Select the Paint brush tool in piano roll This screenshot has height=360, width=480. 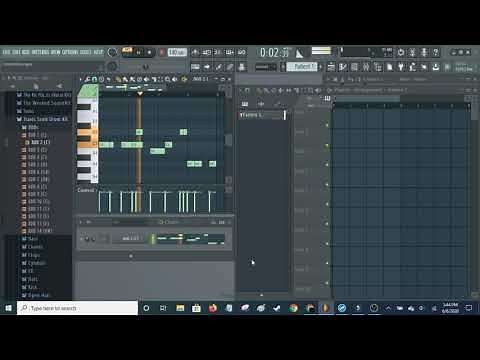tap(125, 79)
